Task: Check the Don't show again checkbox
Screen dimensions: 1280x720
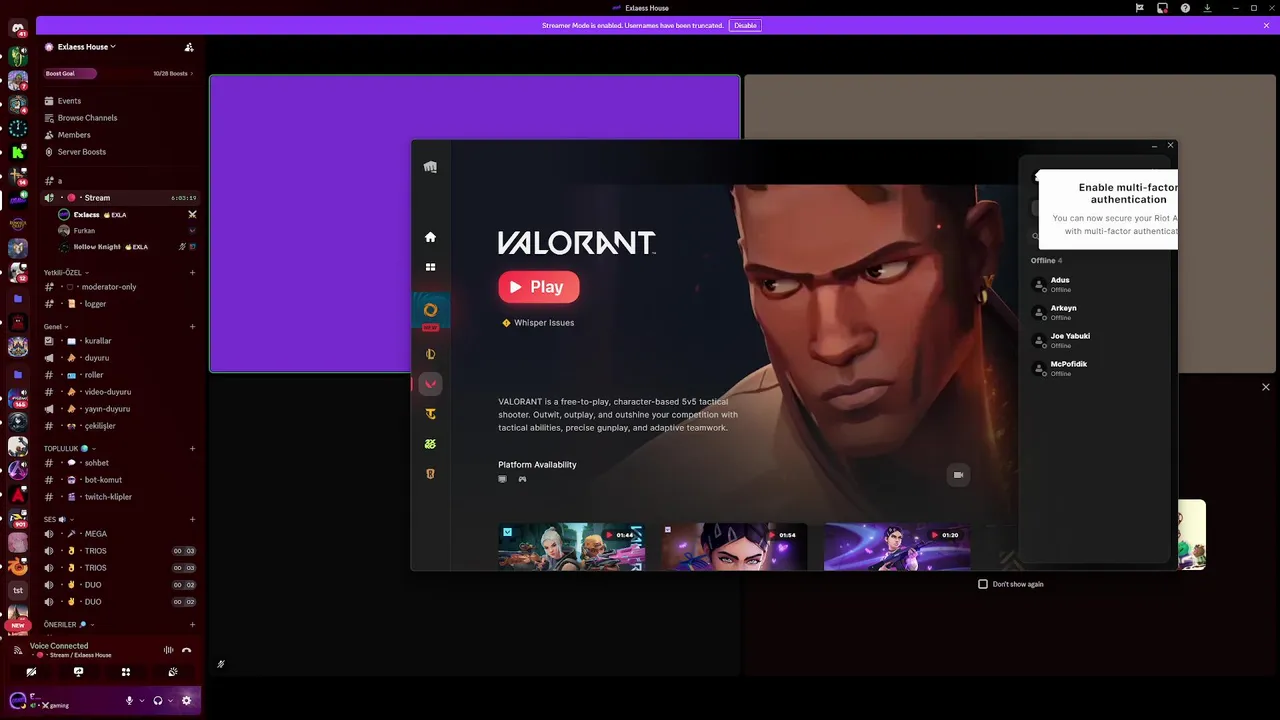Action: 983,584
